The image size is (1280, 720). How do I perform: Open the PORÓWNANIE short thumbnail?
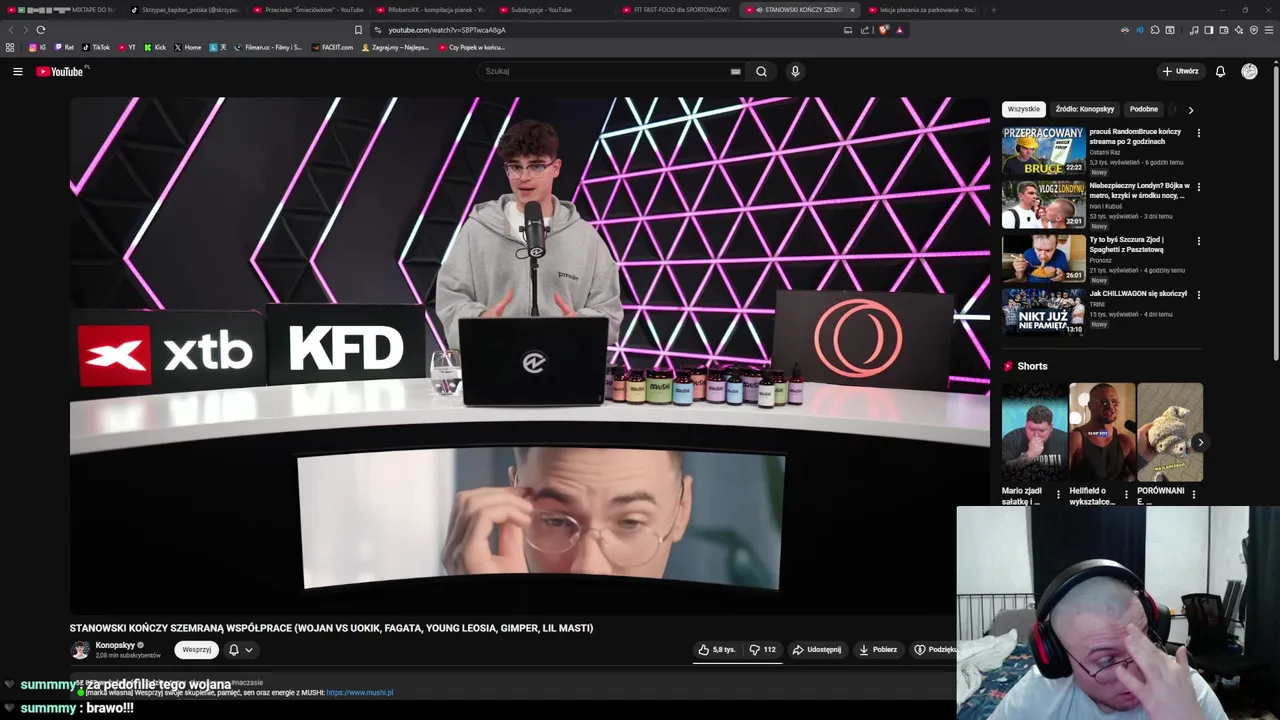pos(1169,432)
